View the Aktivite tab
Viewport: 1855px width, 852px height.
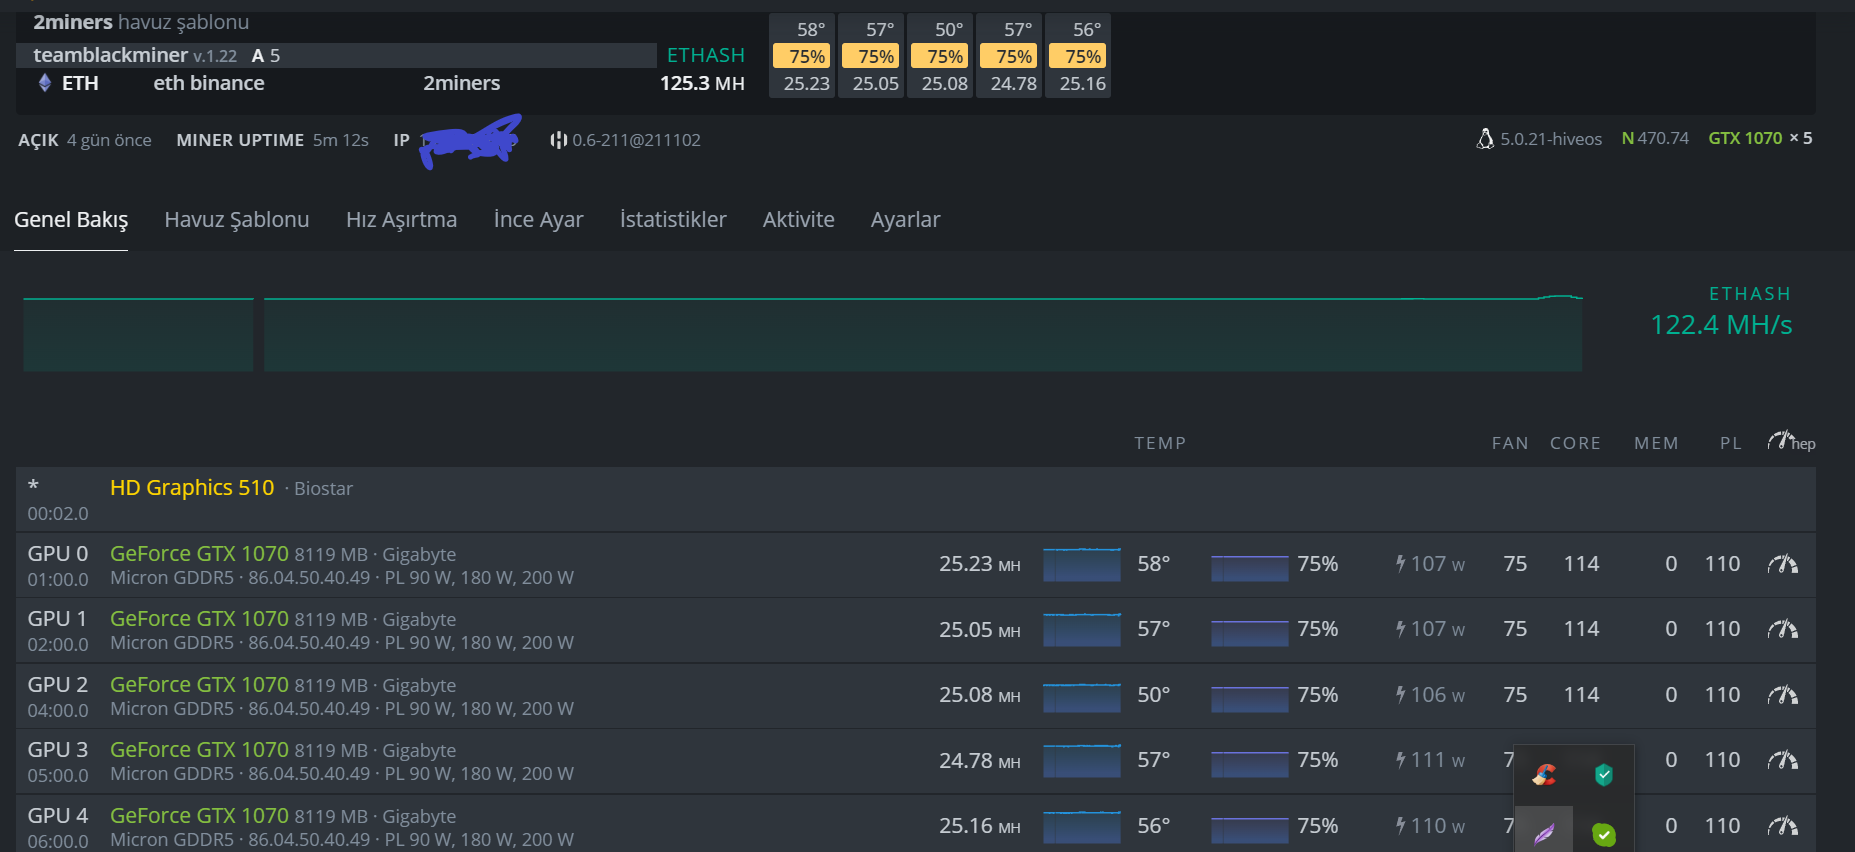(x=798, y=220)
